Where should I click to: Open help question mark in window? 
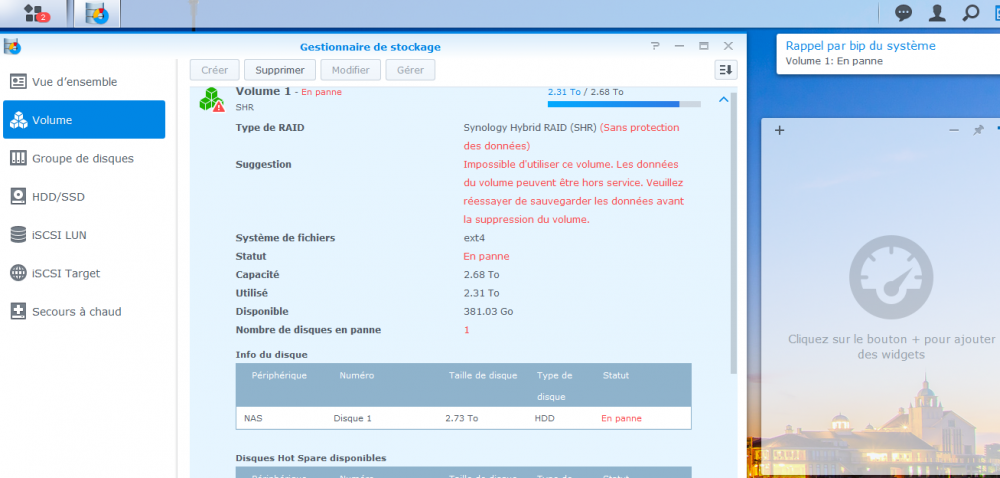click(x=655, y=46)
